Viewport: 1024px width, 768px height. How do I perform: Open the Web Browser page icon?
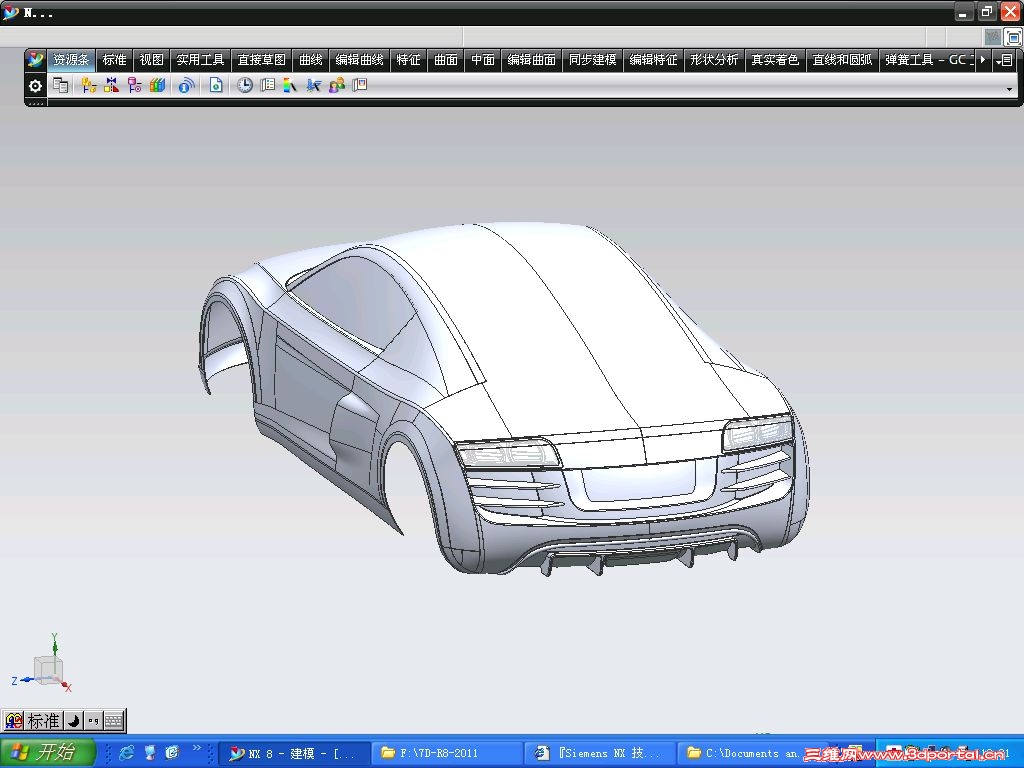coord(216,85)
